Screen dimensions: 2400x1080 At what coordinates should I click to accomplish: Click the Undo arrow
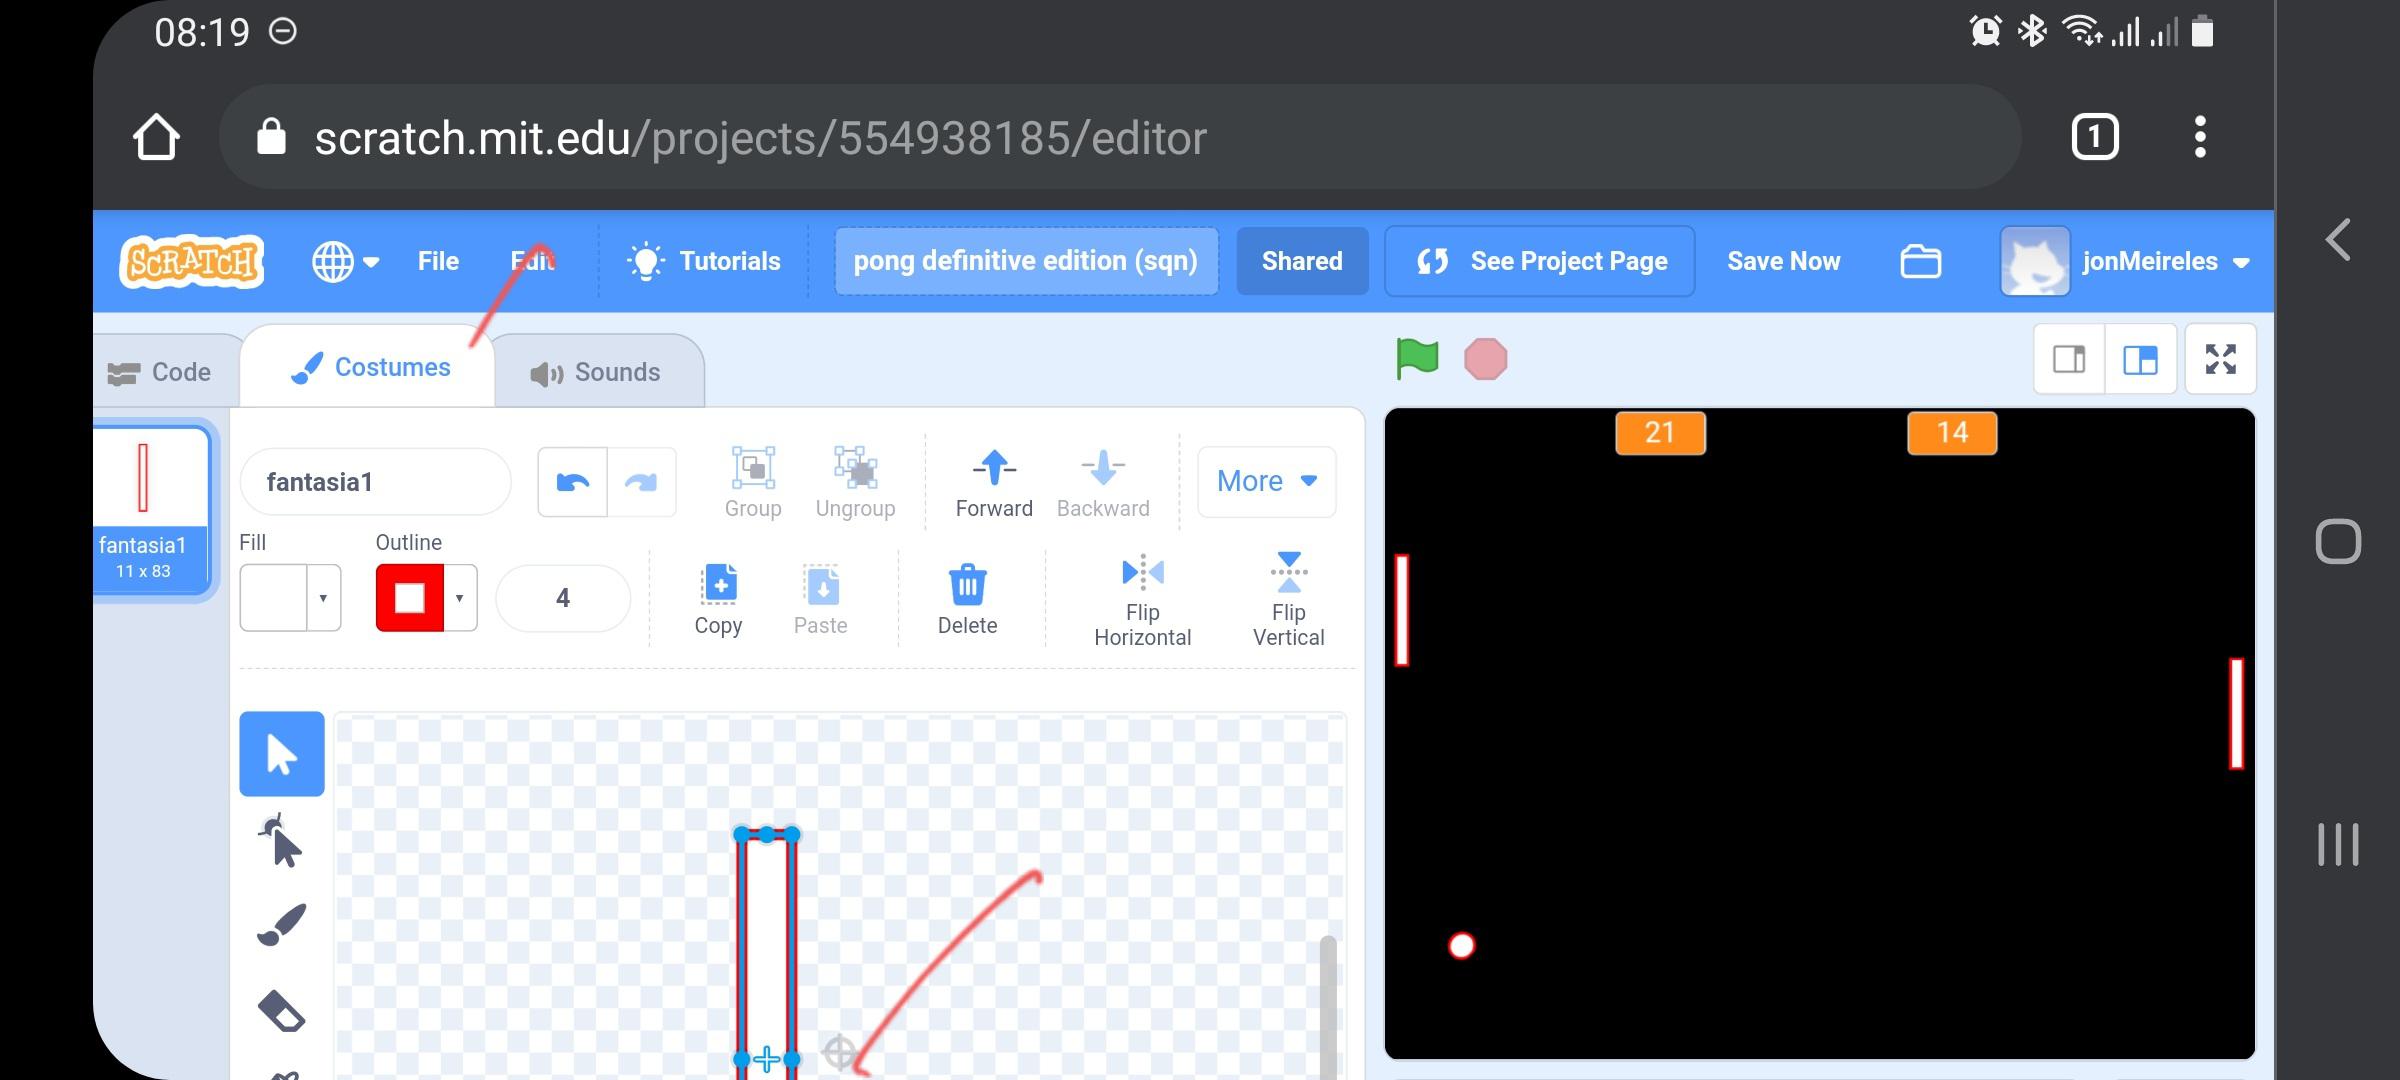point(572,482)
